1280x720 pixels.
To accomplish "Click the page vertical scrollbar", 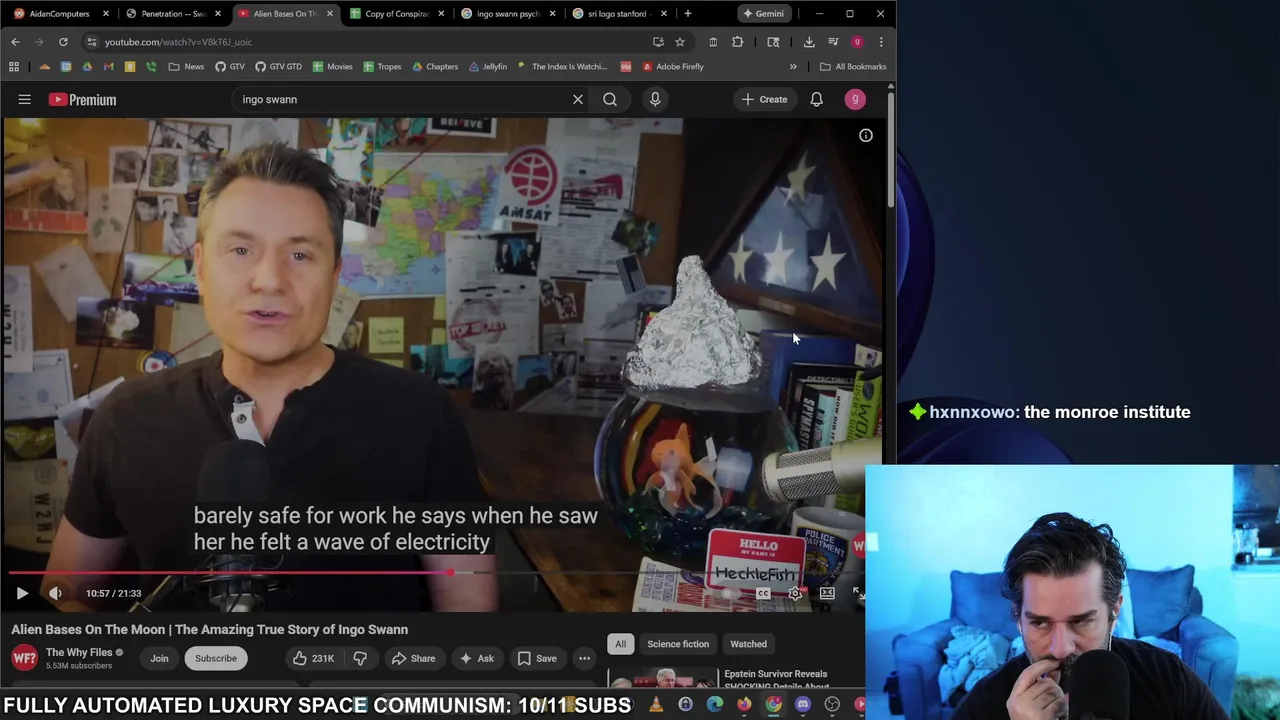I will point(890,150).
